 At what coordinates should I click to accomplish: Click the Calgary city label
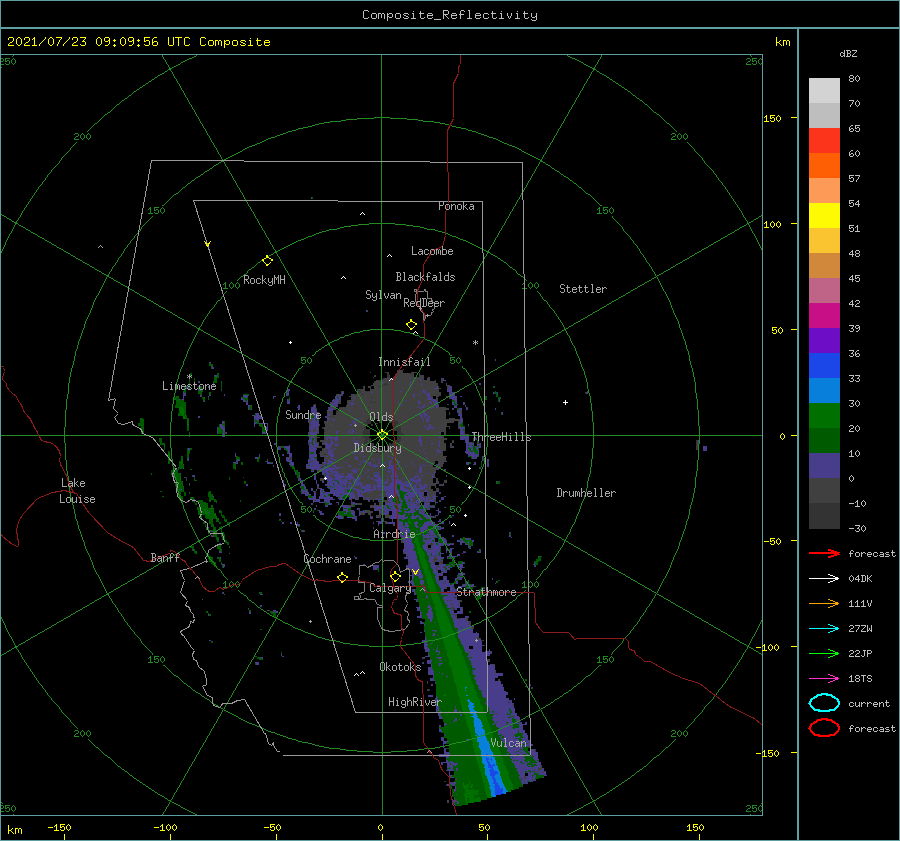click(x=390, y=588)
